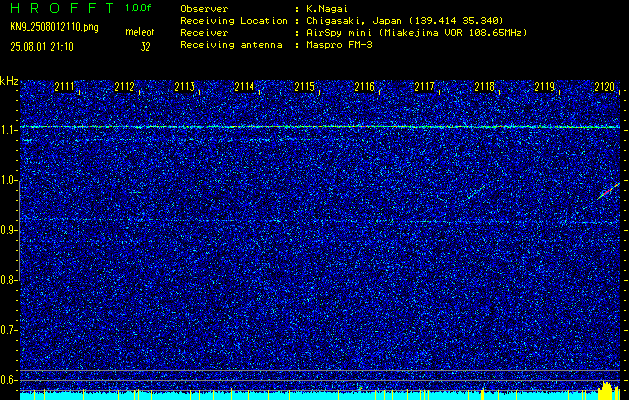Click the 2116 time marker
629x400 pixels.
tap(365, 87)
